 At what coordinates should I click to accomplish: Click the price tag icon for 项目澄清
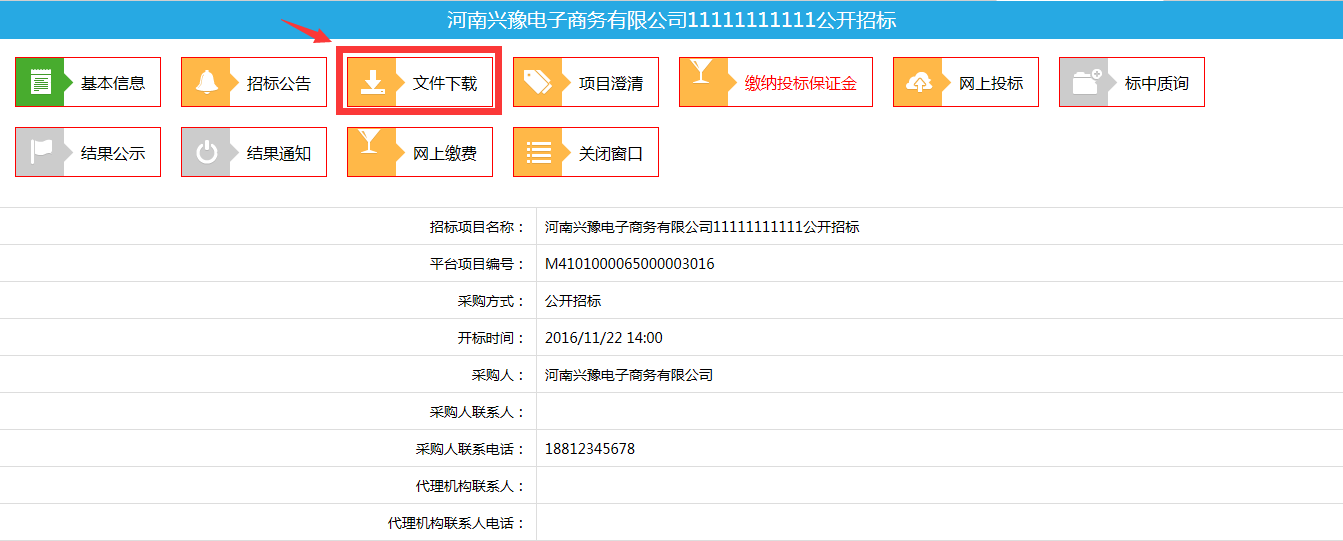click(538, 82)
